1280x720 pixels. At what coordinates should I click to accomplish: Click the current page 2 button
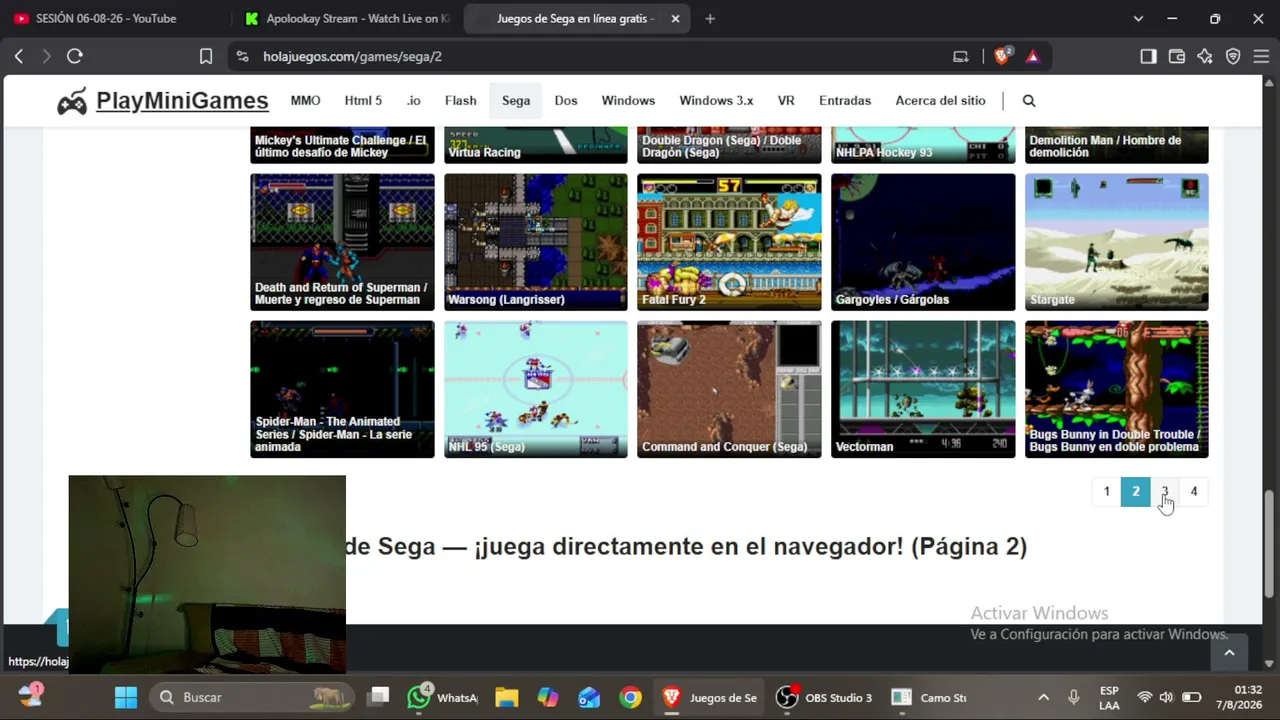(1135, 491)
